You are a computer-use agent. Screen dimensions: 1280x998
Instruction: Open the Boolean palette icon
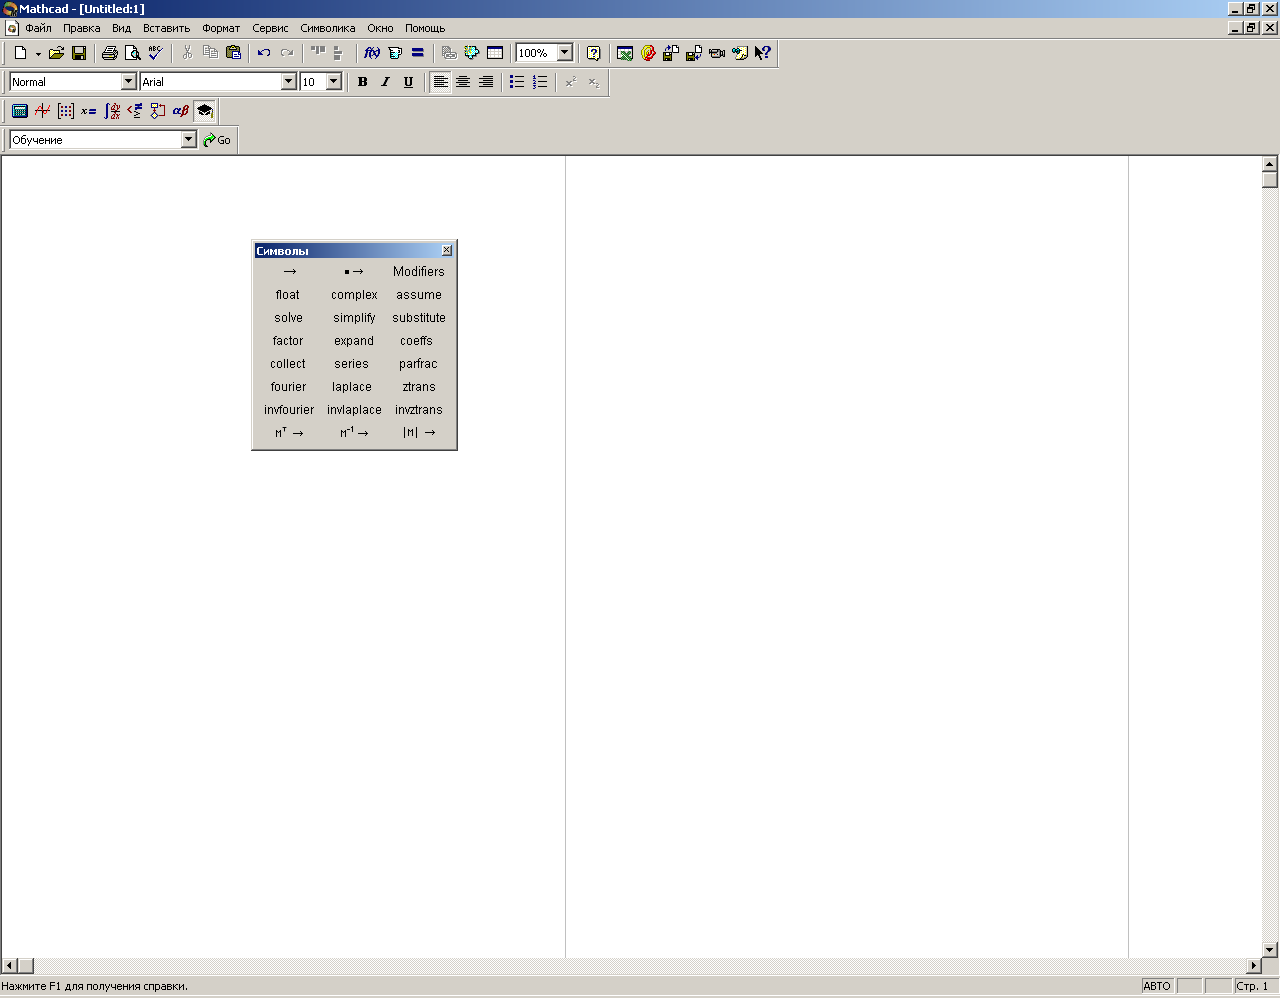point(135,111)
